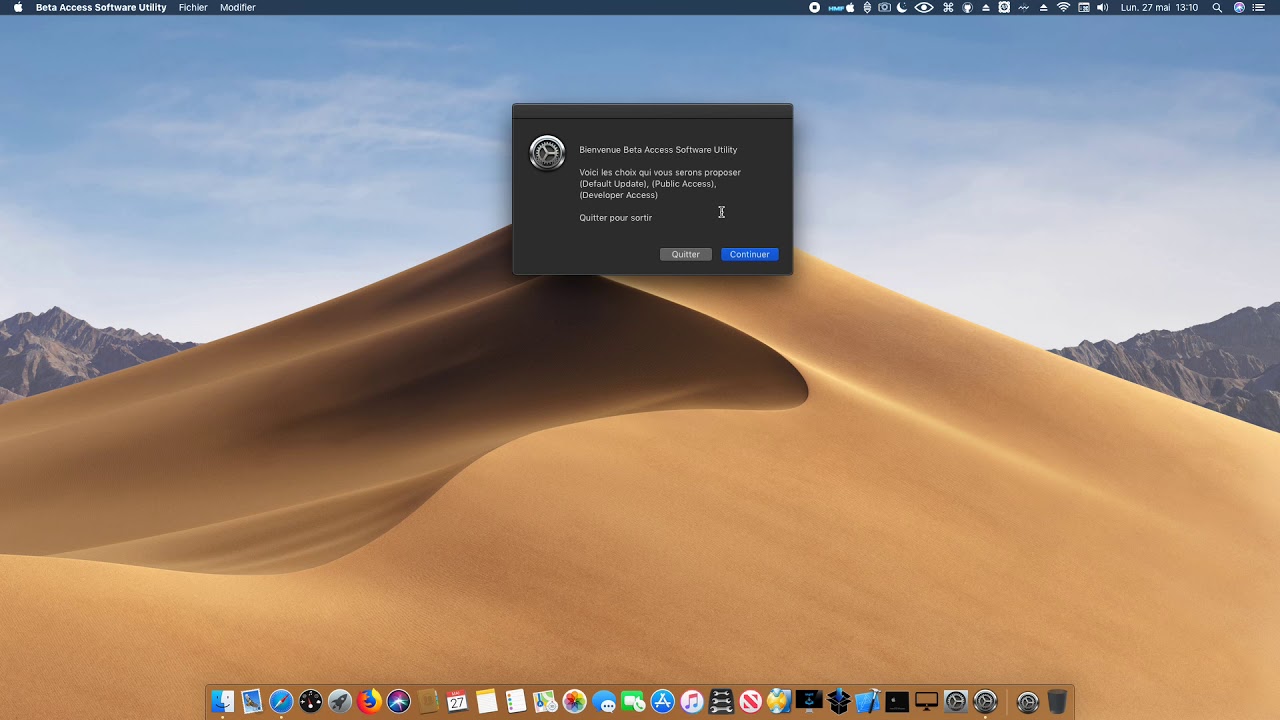Launch Siri from the Dock
This screenshot has width=1280, height=720.
pos(398,702)
